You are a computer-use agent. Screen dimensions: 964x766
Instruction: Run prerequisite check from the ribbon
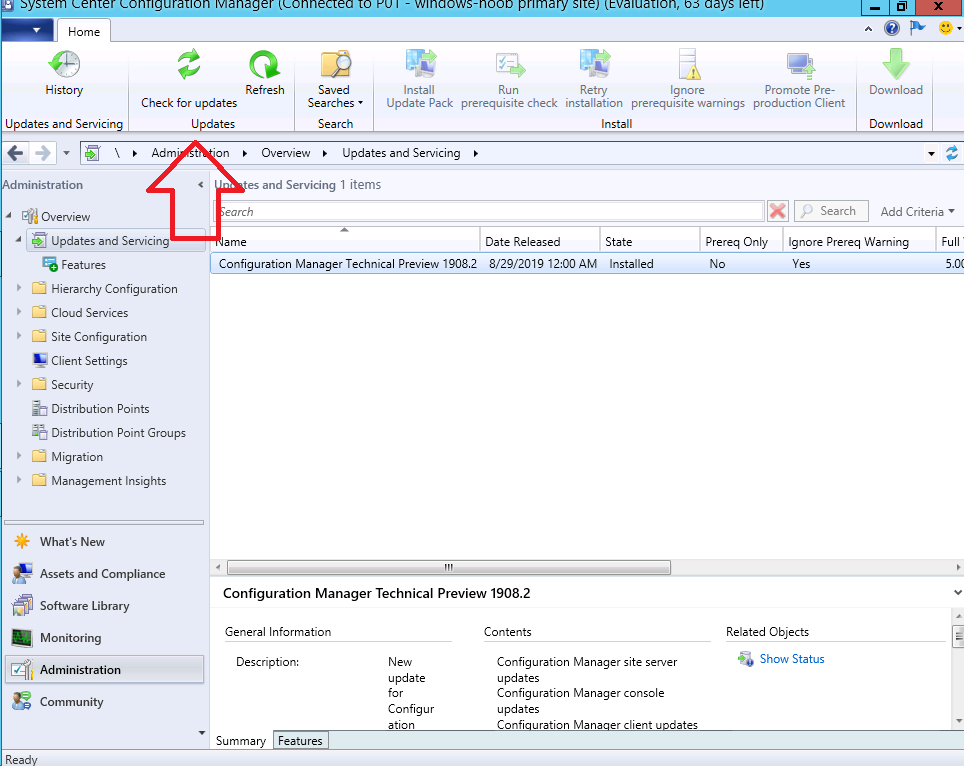pyautogui.click(x=509, y=80)
